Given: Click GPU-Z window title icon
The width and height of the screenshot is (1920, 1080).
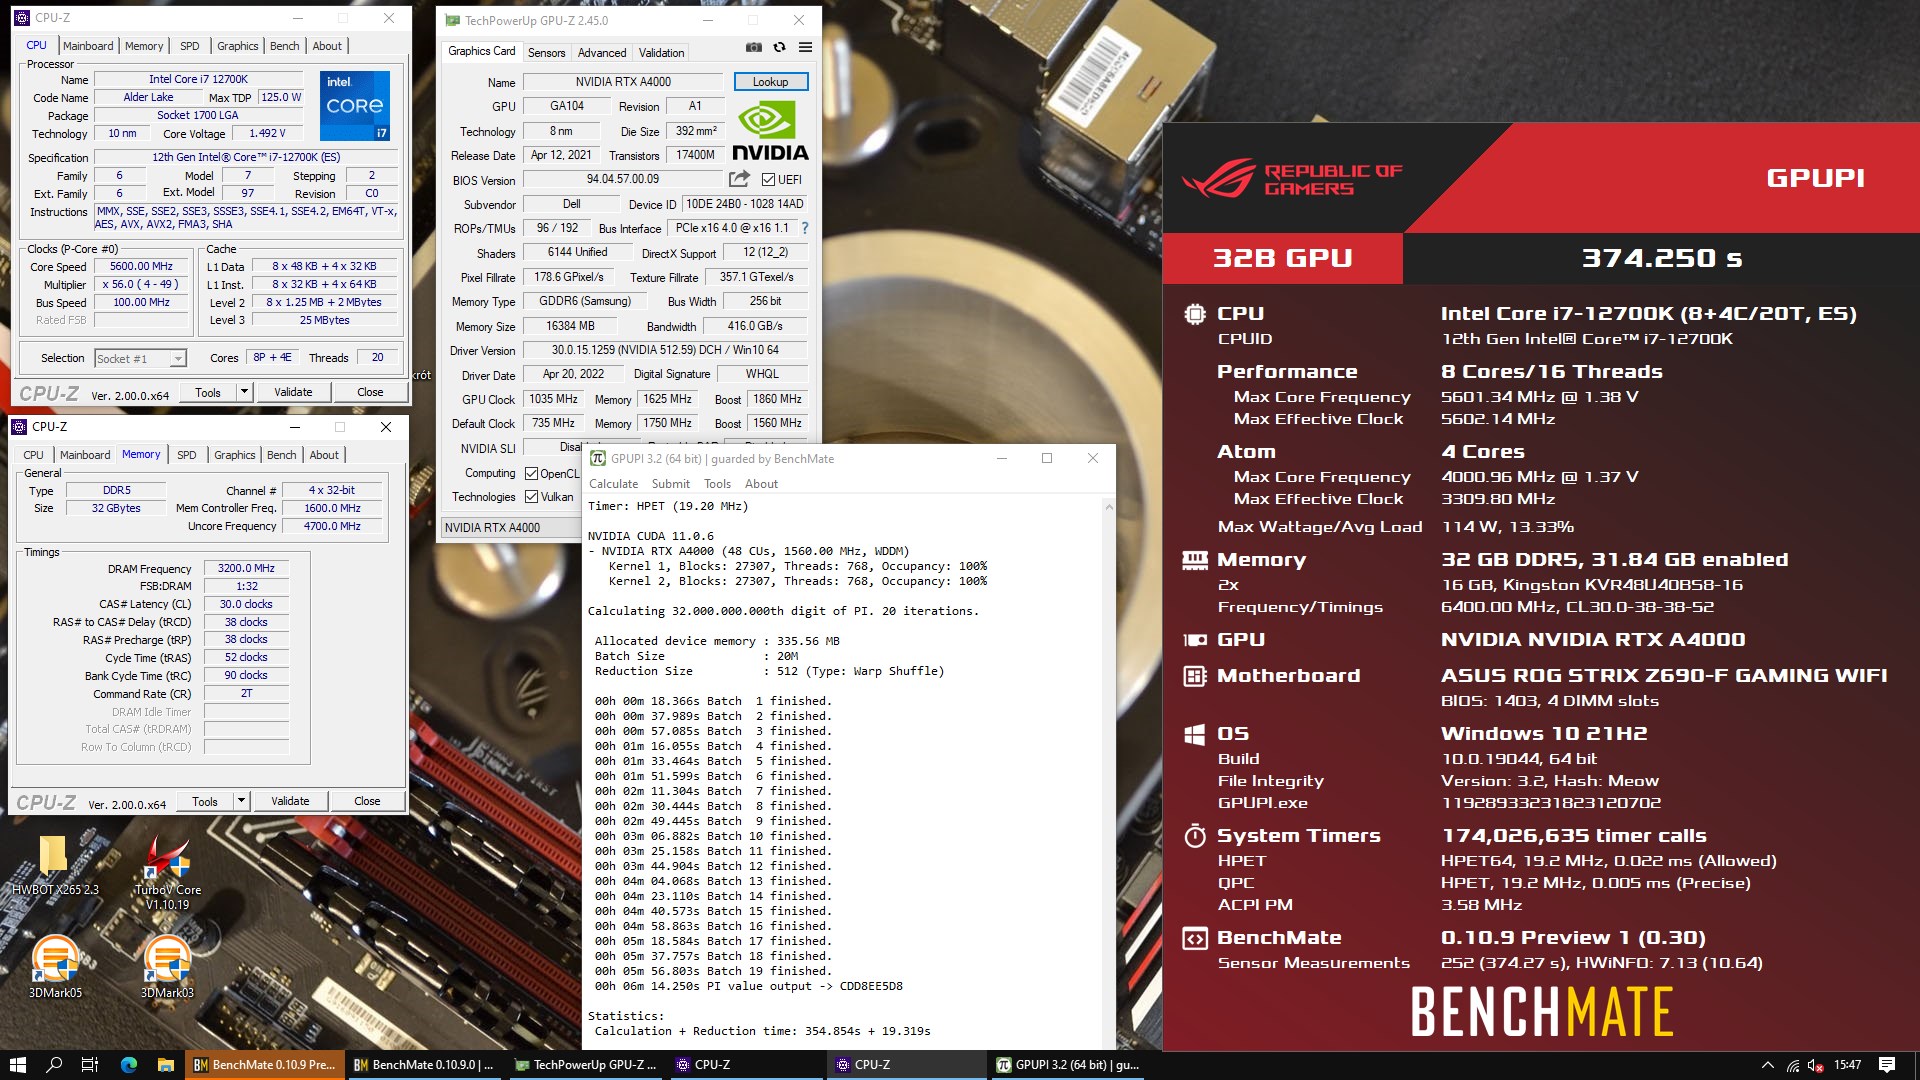Looking at the screenshot, I should [x=452, y=20].
